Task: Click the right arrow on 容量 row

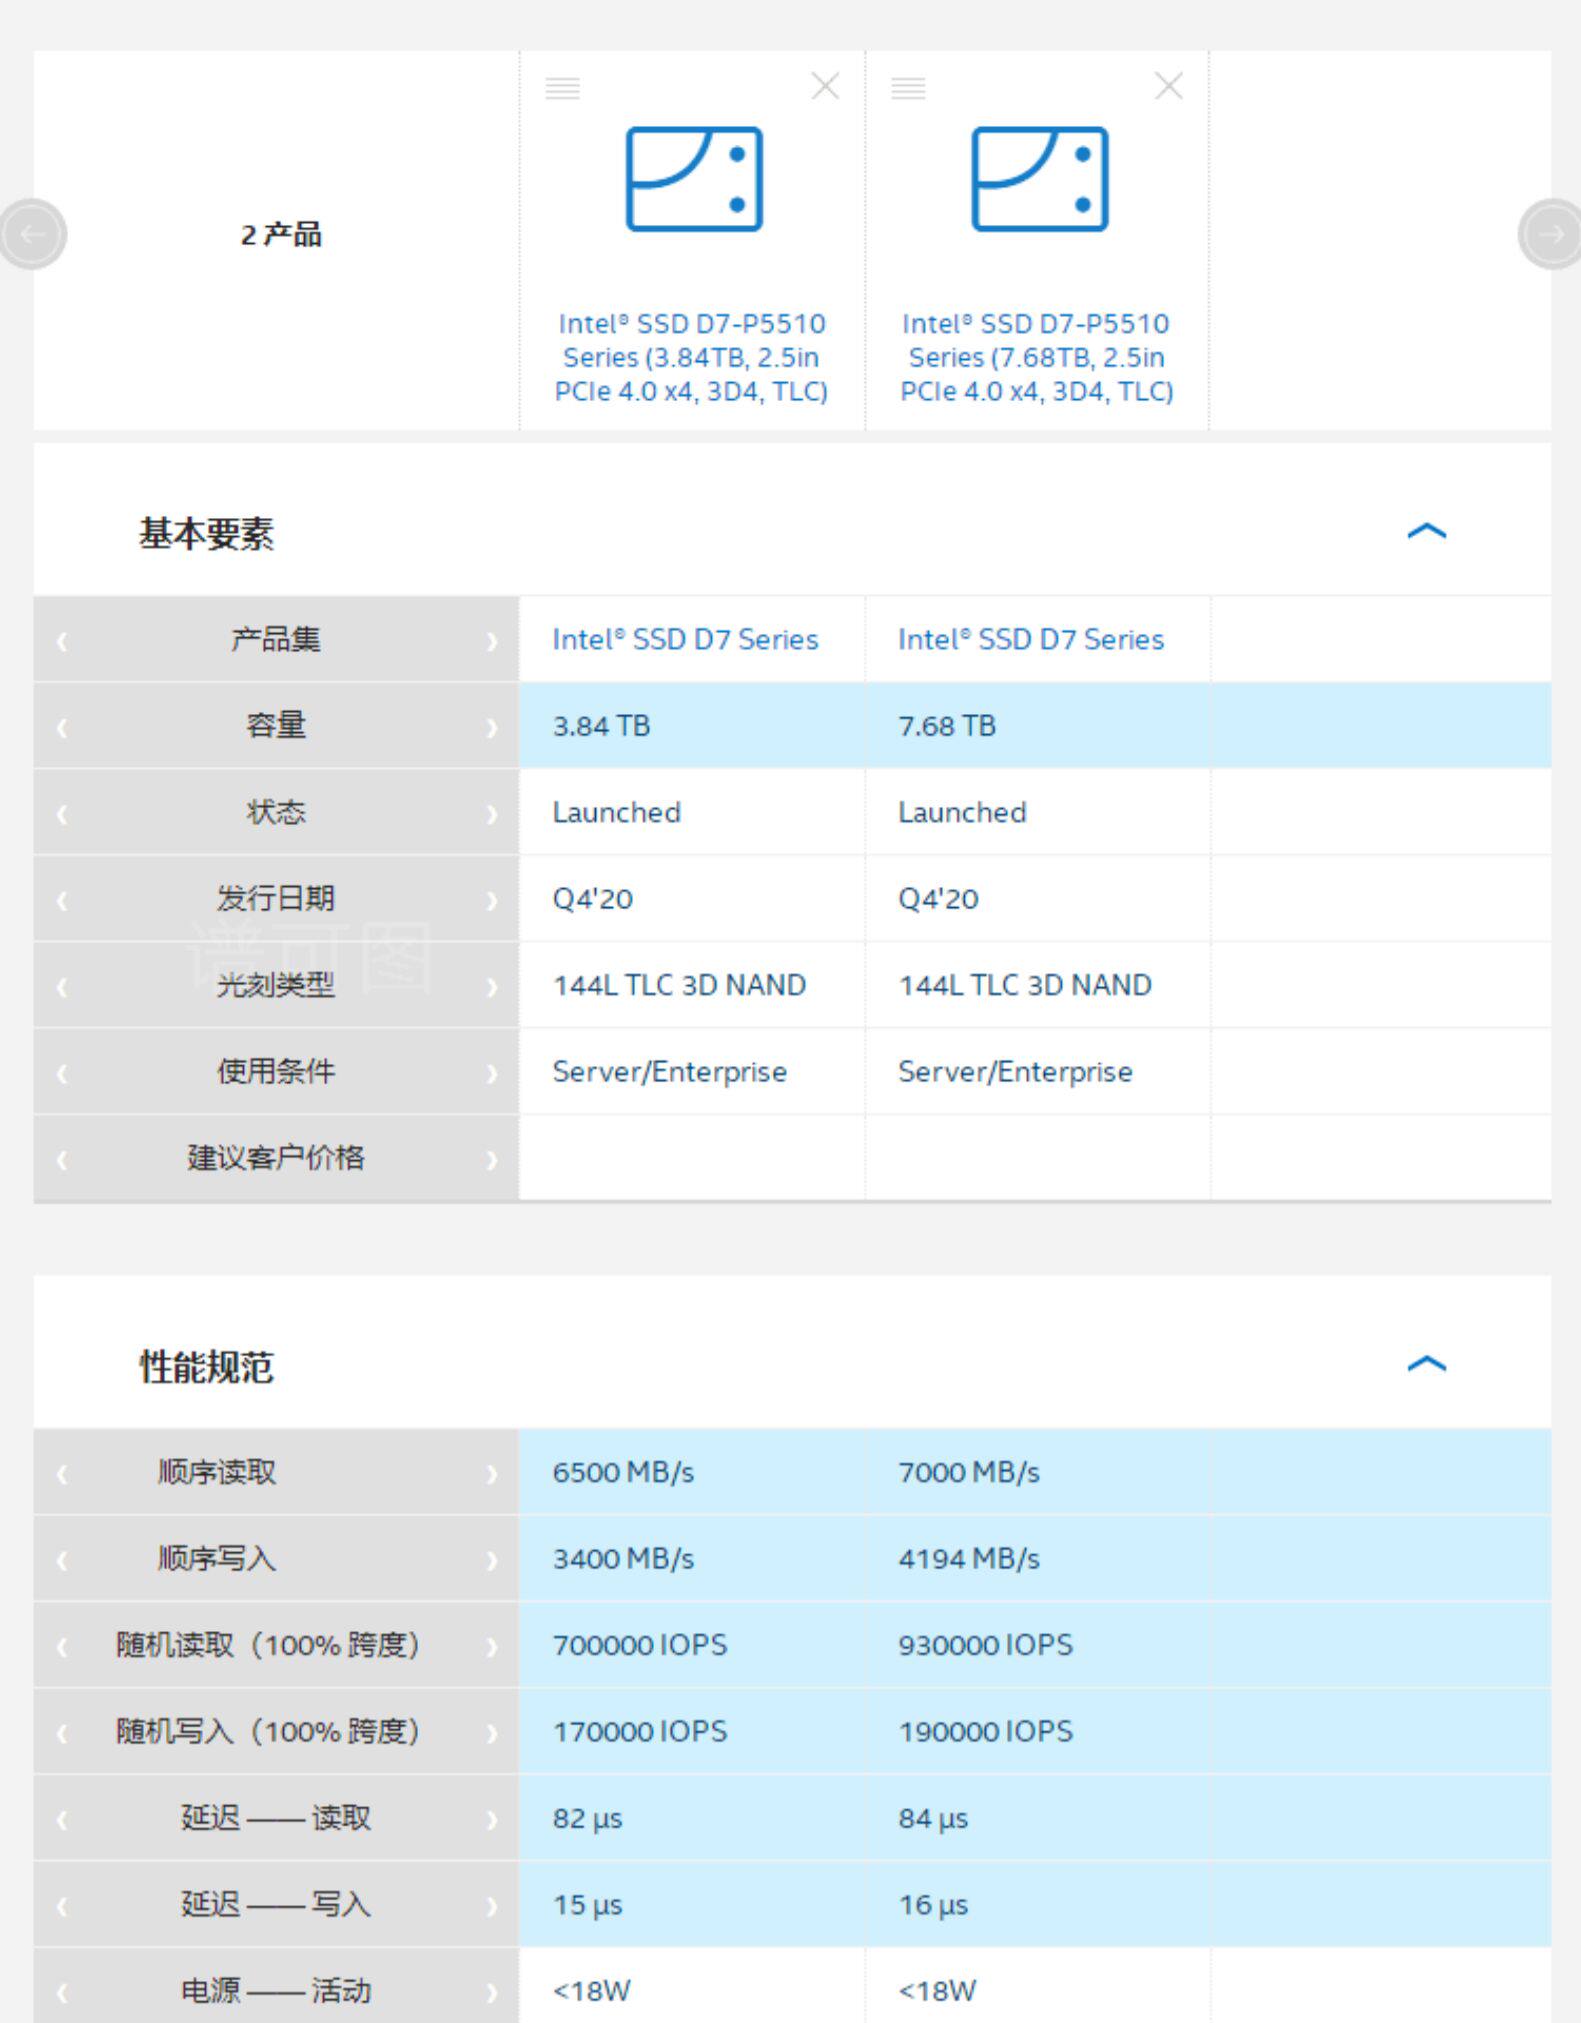Action: tap(492, 727)
